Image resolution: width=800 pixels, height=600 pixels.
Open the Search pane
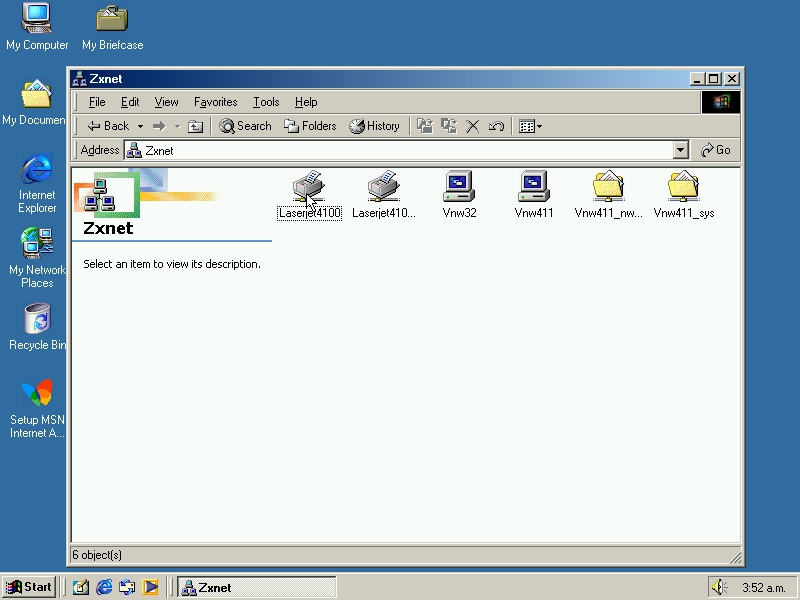tap(245, 126)
